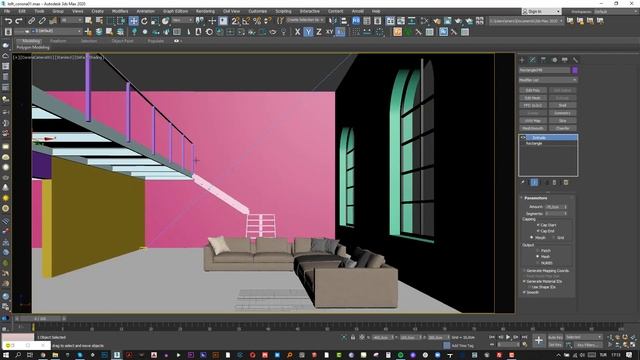Screen dimensions: 640x360
Task: Open the Hierarchy command panel tab
Action: [x=543, y=60]
